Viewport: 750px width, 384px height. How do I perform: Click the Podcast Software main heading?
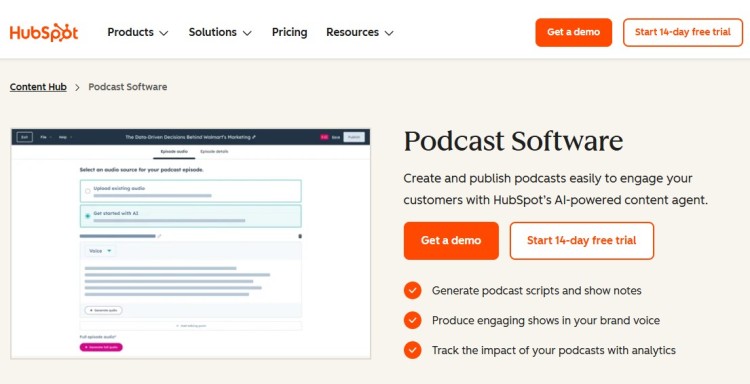(513, 141)
